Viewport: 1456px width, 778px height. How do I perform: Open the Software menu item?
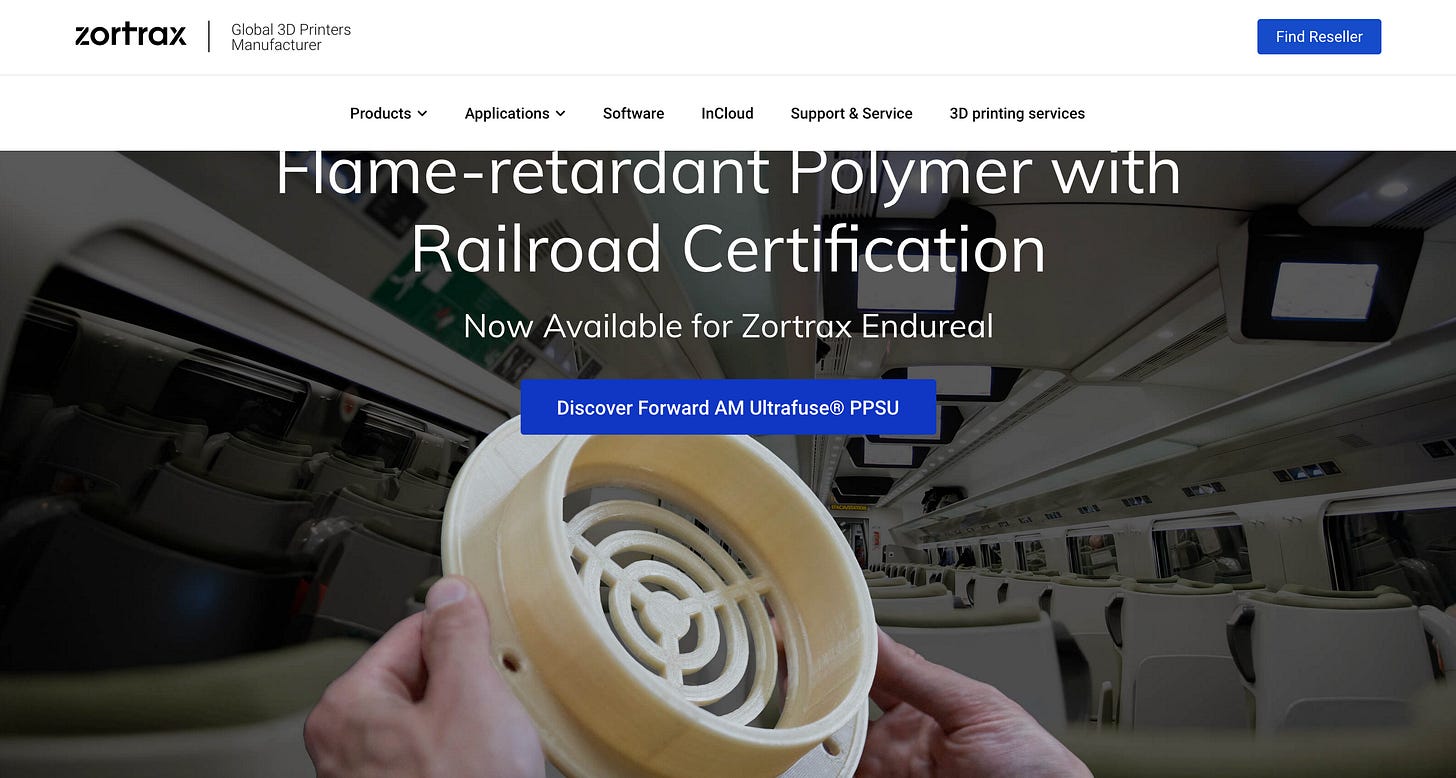(x=633, y=113)
